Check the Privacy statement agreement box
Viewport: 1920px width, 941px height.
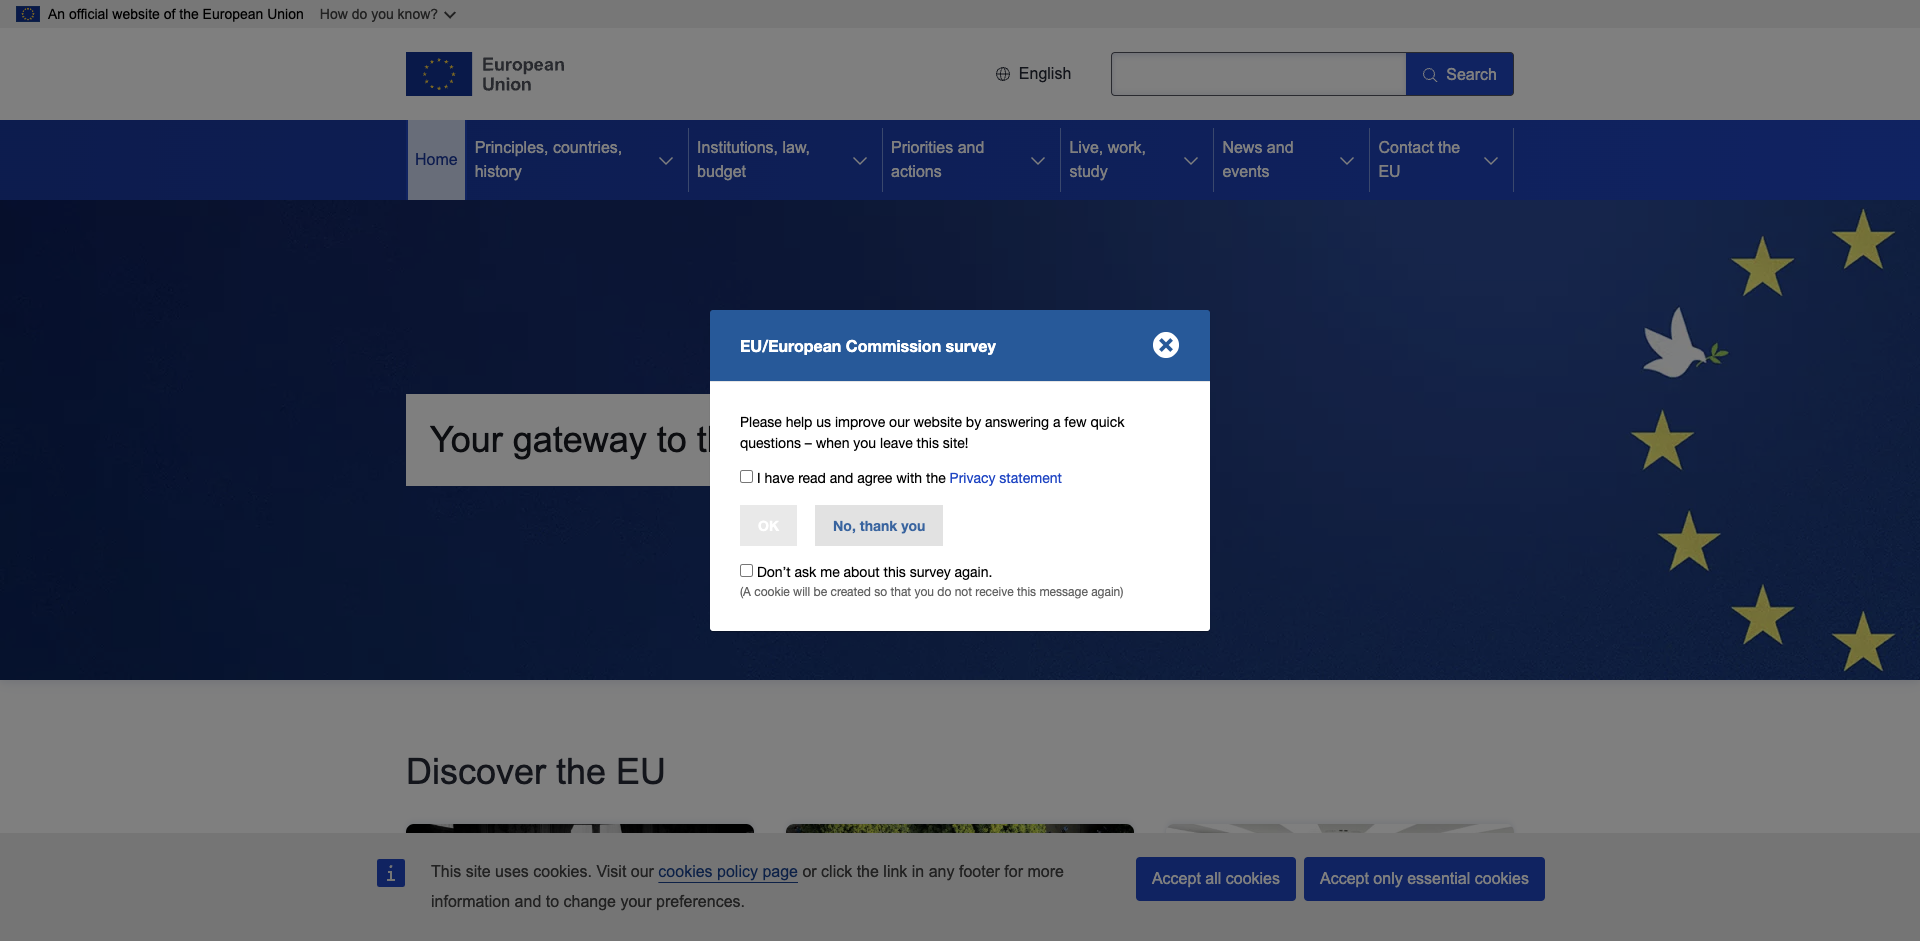coord(746,477)
